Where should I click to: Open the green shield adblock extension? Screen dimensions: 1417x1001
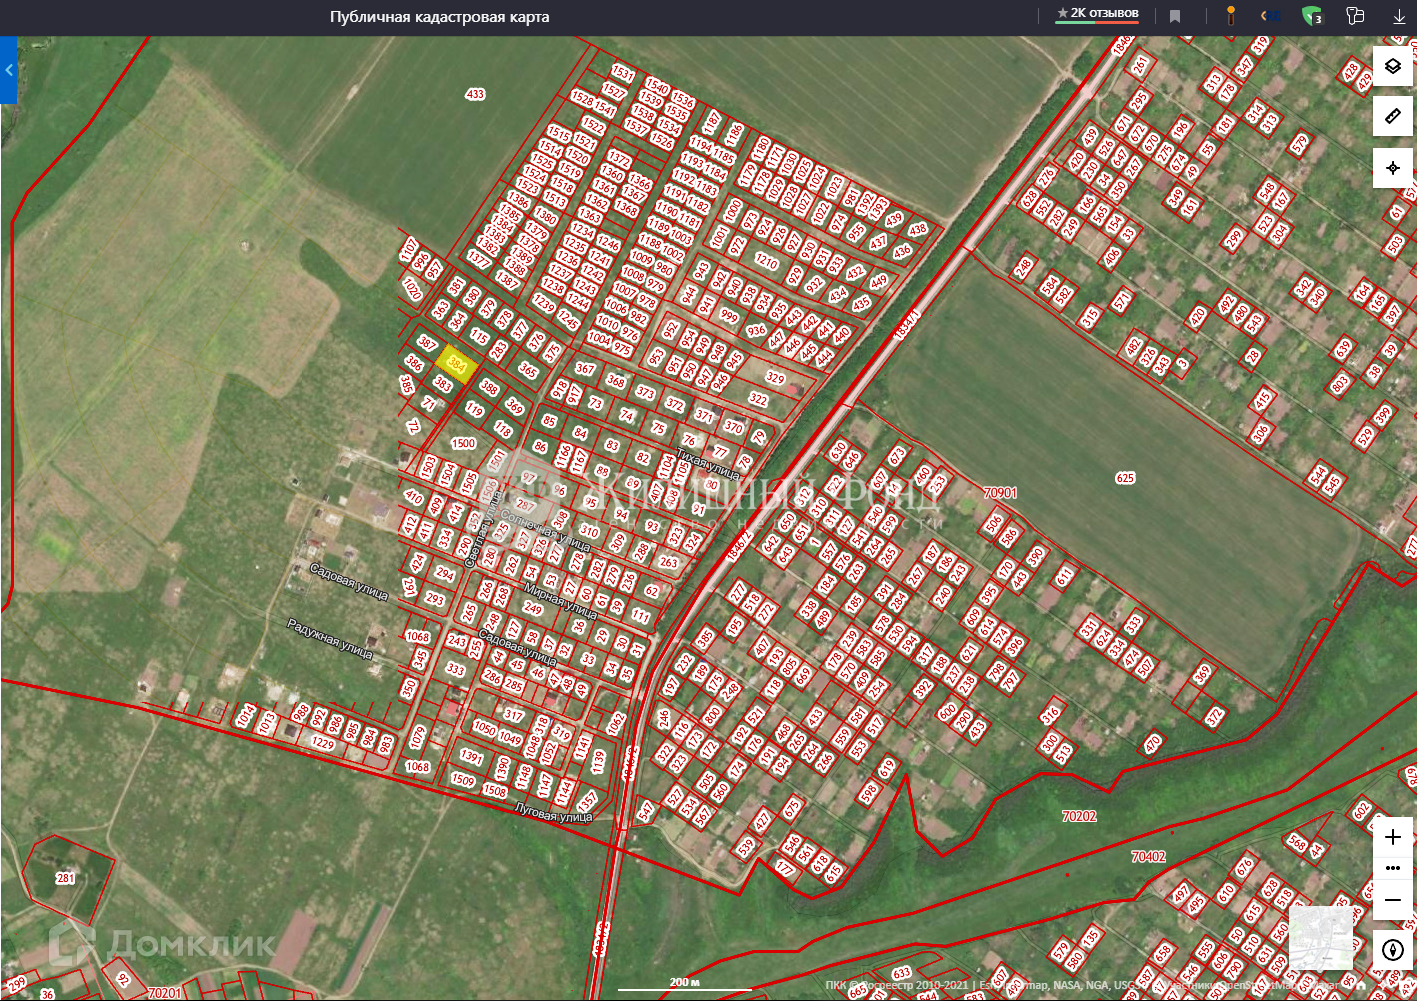coord(1312,16)
